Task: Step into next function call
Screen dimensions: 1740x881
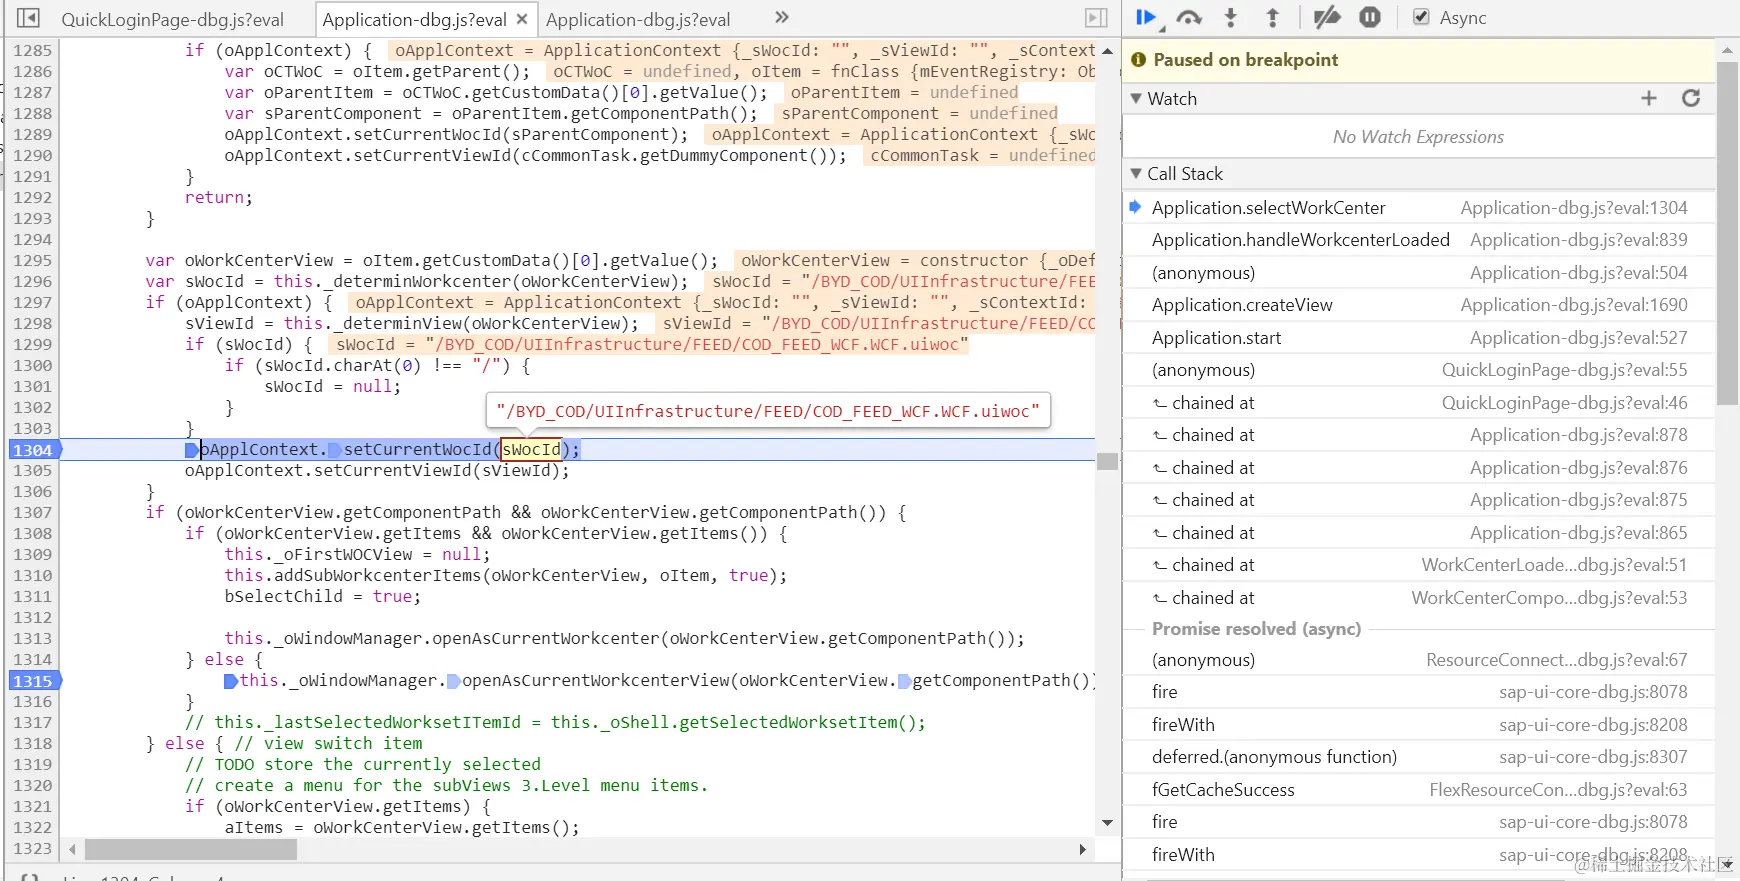Action: (x=1231, y=18)
